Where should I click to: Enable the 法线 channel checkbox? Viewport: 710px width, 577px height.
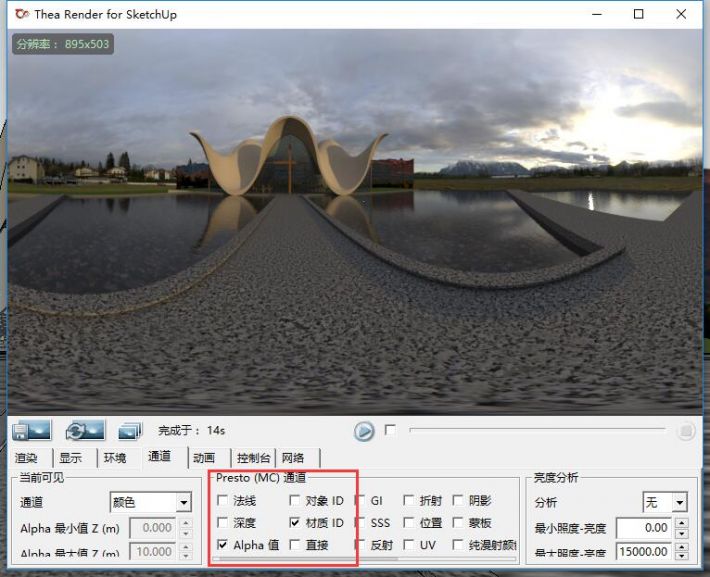(x=222, y=500)
